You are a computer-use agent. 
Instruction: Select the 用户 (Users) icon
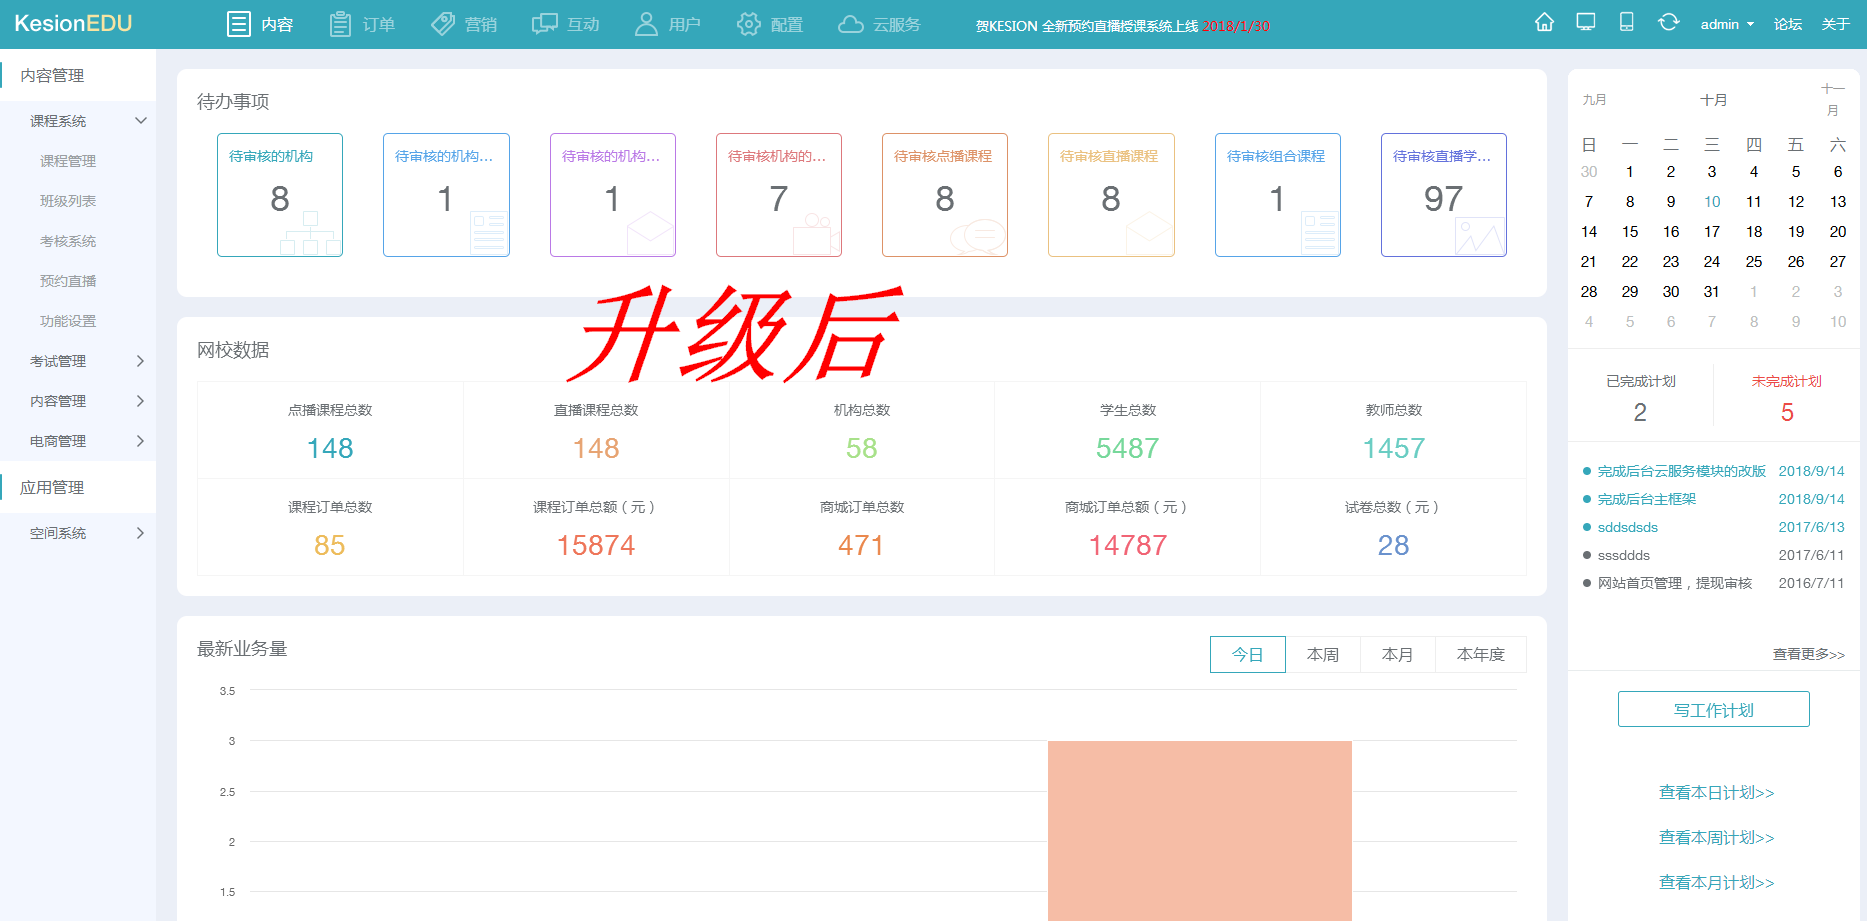pyautogui.click(x=645, y=23)
